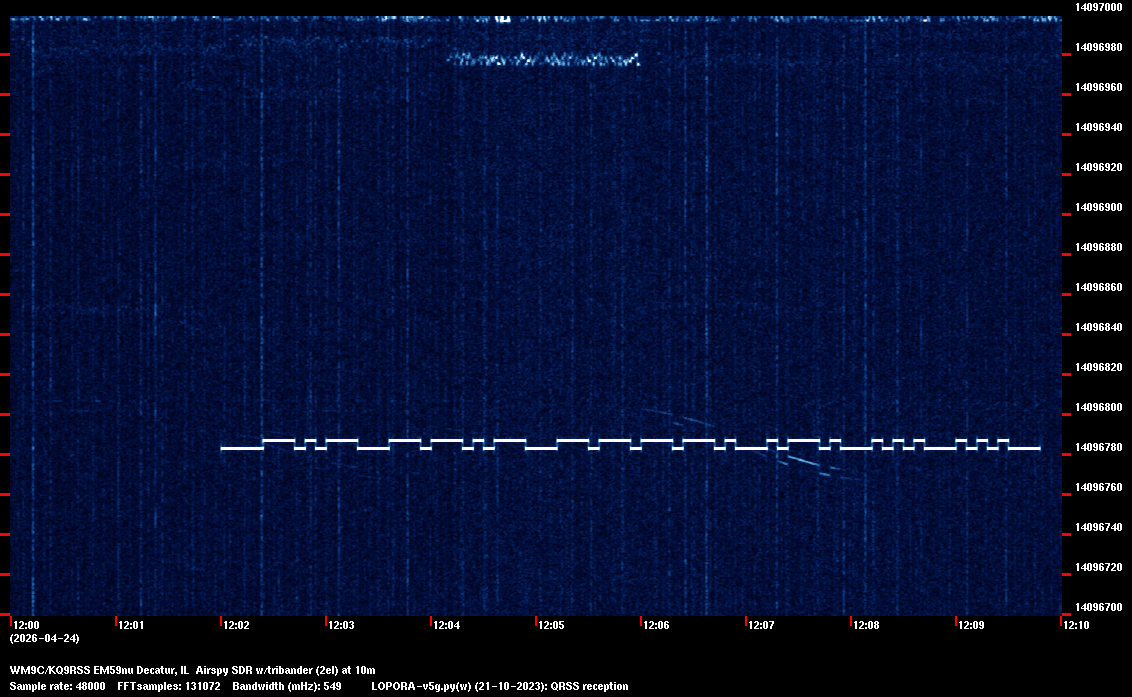Click the faint noisy signal near 14096980
Screen dimensions: 1132x697
[543, 60]
